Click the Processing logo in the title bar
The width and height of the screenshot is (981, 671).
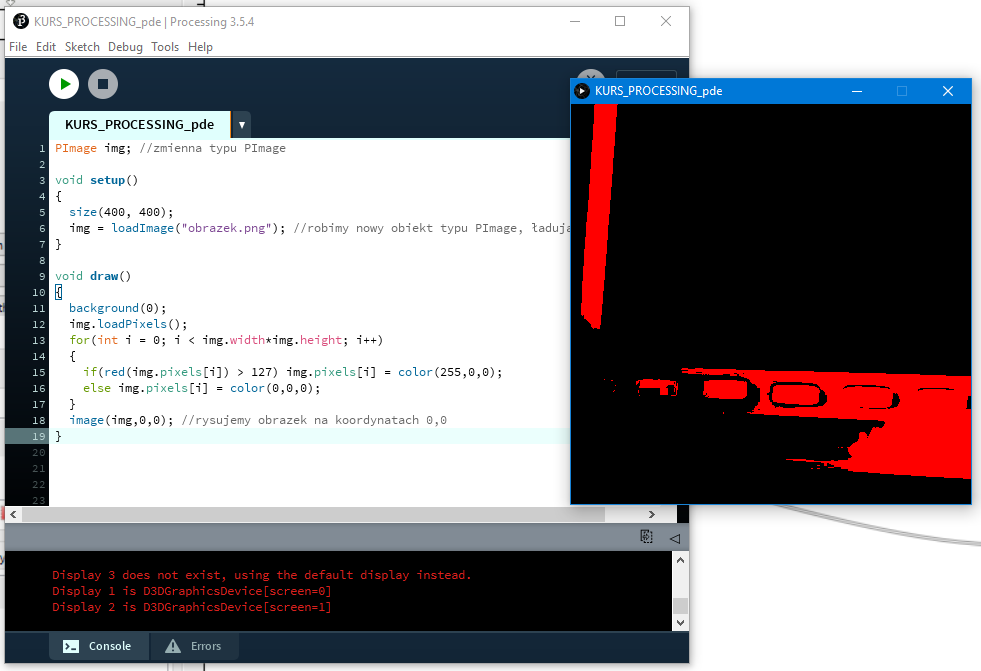tap(21, 21)
